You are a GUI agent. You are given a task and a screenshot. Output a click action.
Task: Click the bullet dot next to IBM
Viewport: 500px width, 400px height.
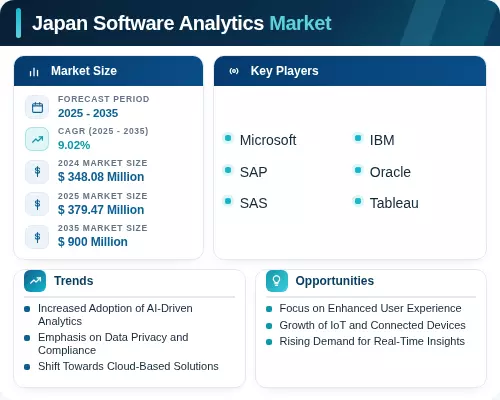[x=358, y=138]
